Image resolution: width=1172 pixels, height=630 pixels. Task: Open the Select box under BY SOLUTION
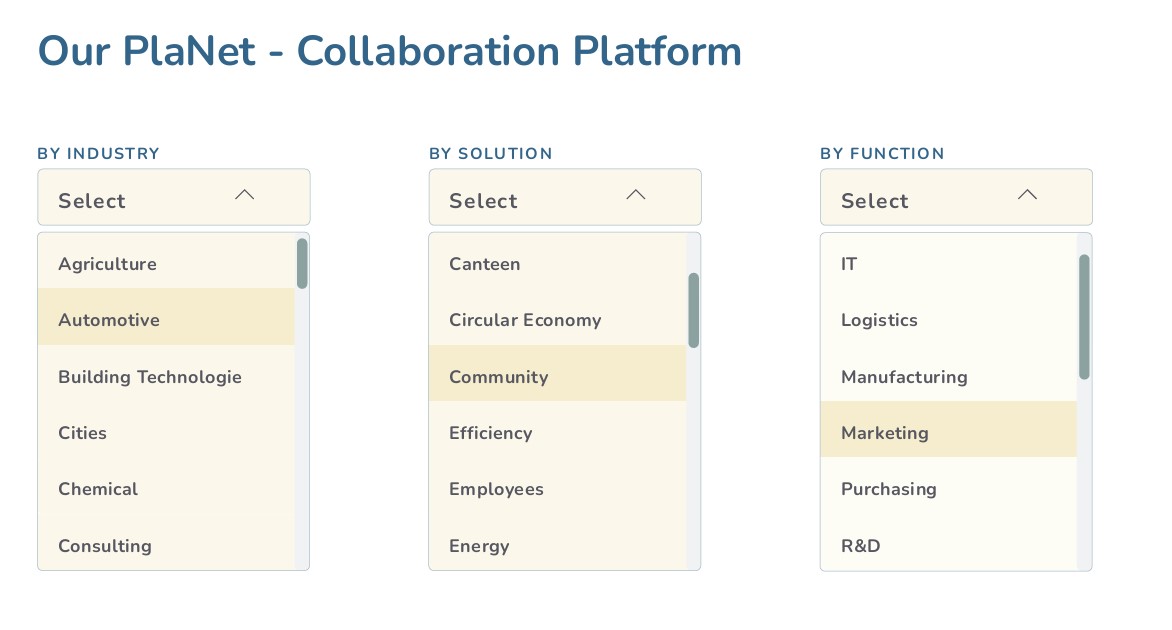[x=530, y=197]
